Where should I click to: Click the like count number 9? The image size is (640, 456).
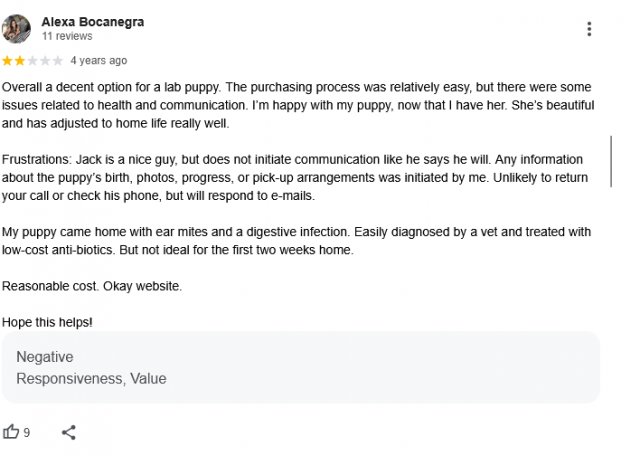pyautogui.click(x=27, y=432)
